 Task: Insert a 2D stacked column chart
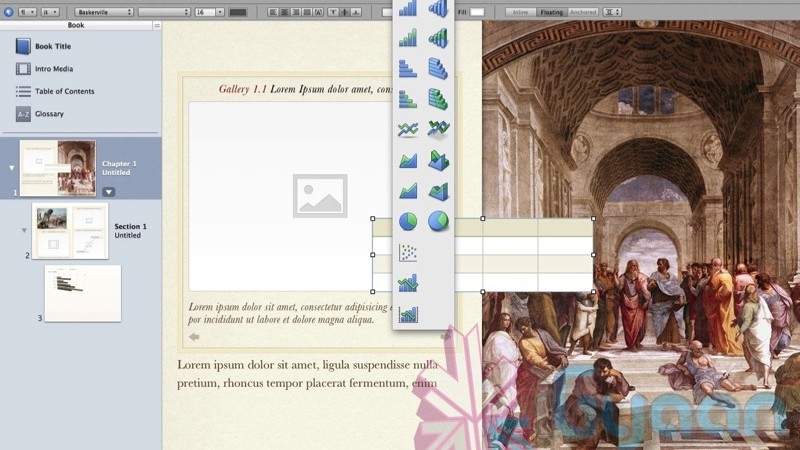(x=407, y=38)
